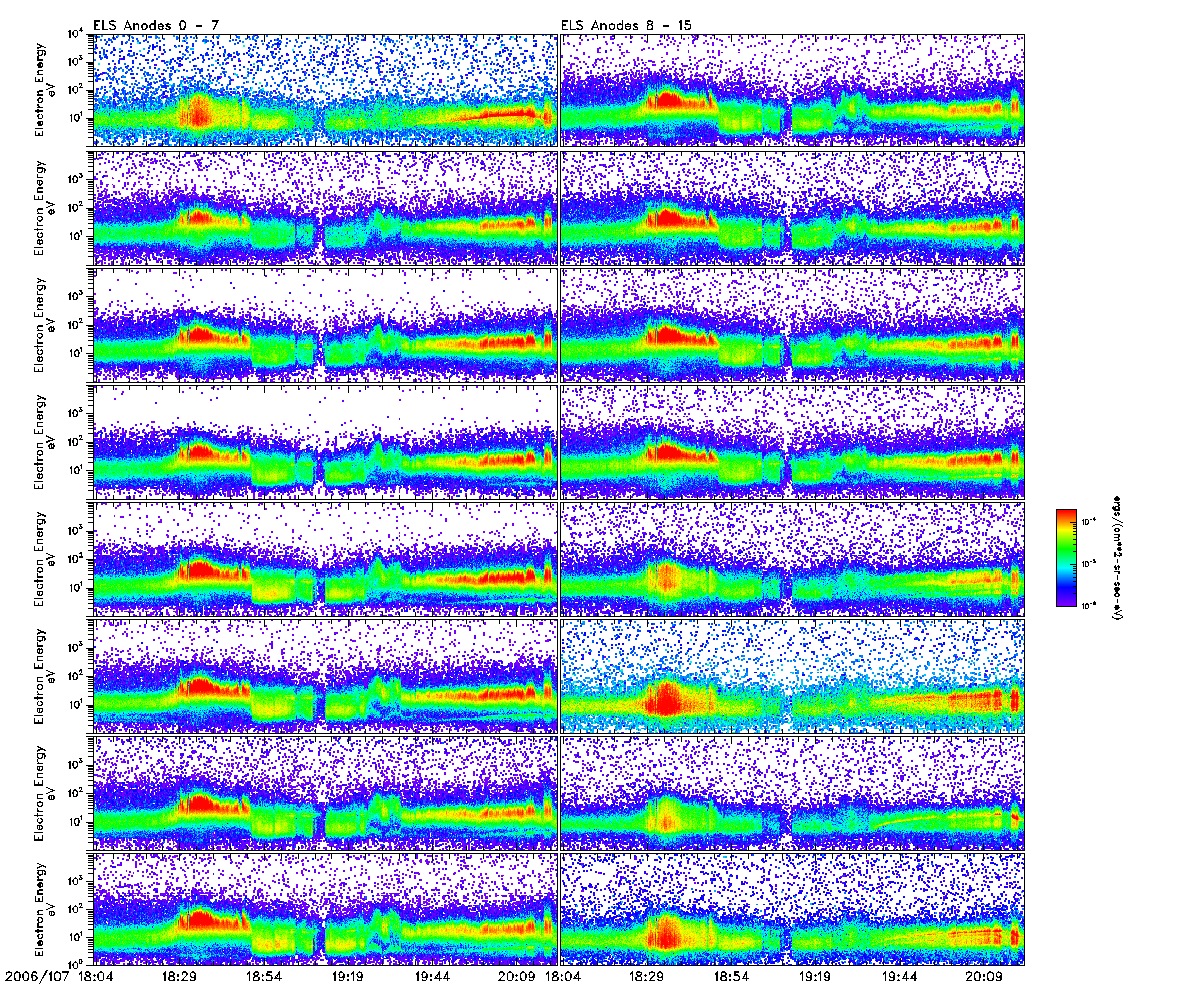Select the top spectrogram in Anodes 8-15 column

[793, 90]
